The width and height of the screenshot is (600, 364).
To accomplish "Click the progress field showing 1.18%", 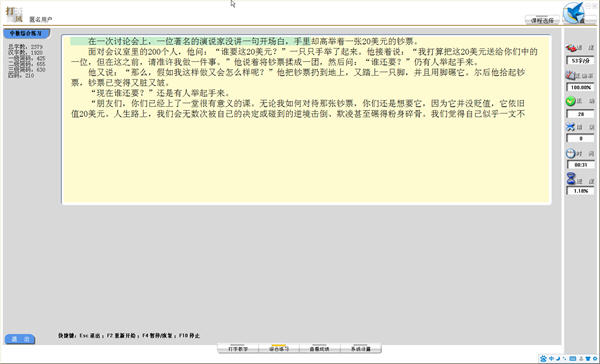I will click(580, 191).
